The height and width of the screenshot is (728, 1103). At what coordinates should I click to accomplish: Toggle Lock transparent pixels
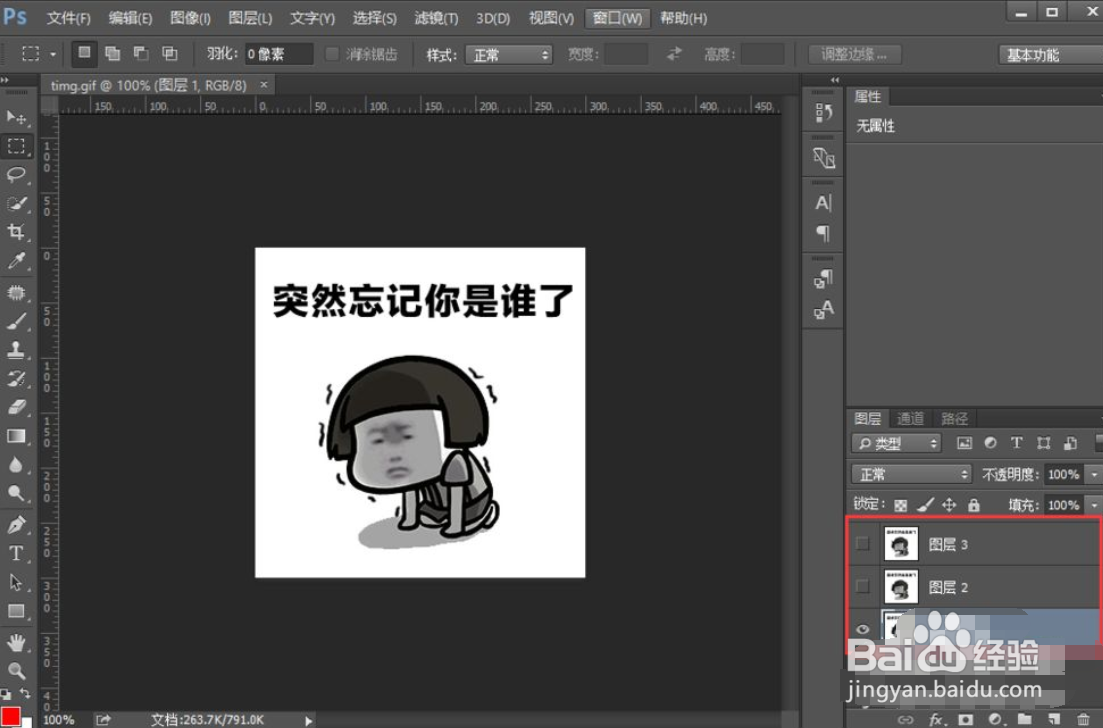click(x=900, y=505)
